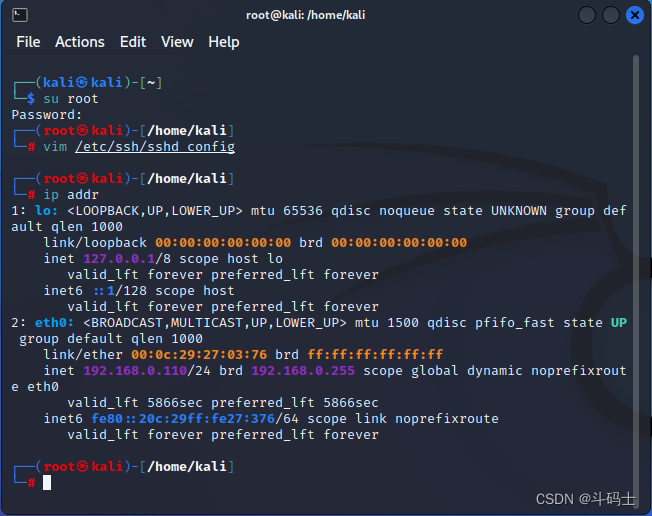Click the eth0: interface label
This screenshot has width=652, height=516.
[x=54, y=323]
